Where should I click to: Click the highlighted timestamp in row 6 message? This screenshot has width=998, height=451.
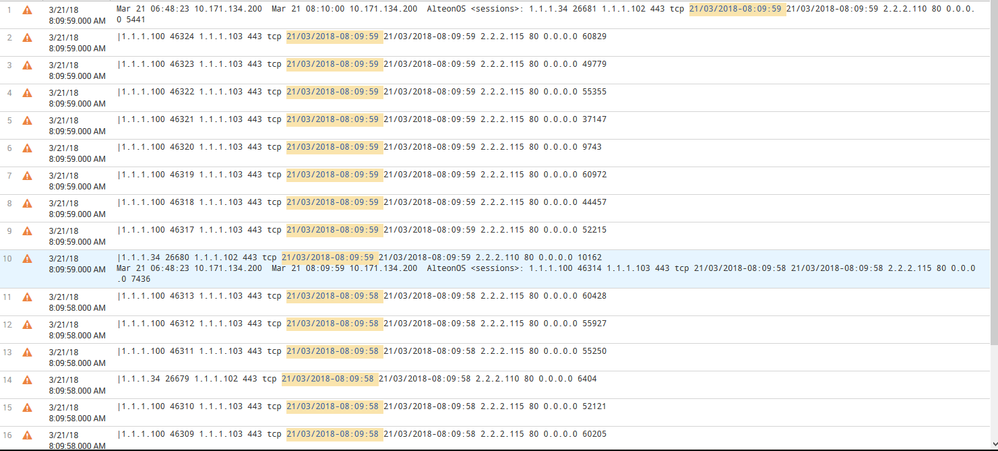click(333, 147)
